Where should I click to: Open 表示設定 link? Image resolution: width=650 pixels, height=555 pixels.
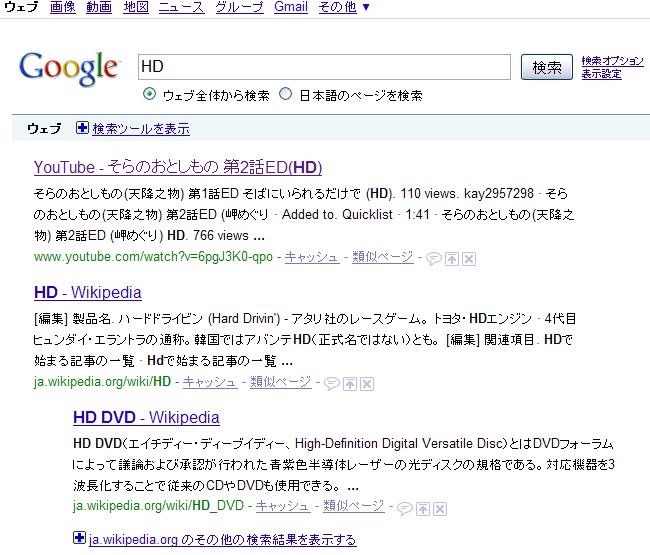click(x=601, y=74)
